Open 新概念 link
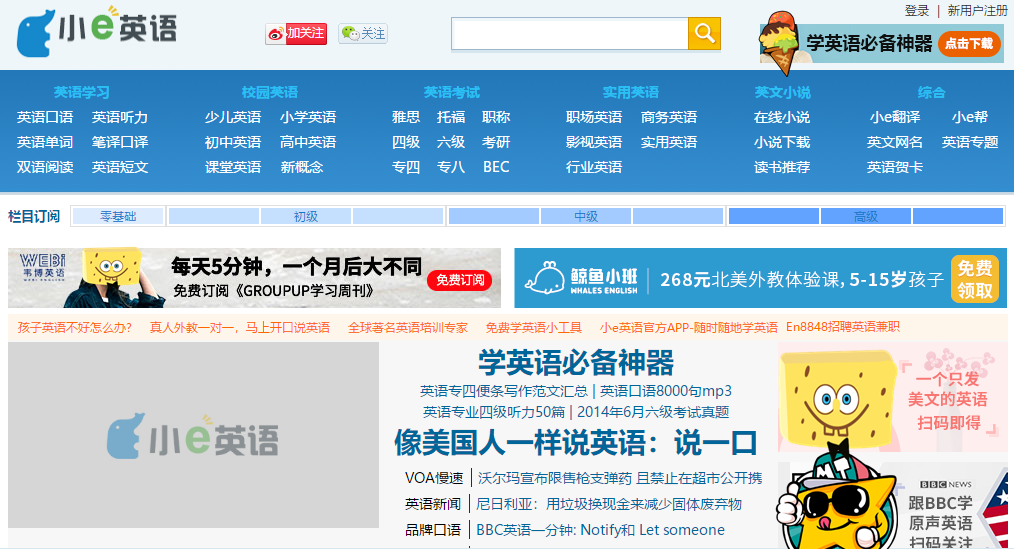 pyautogui.click(x=301, y=167)
